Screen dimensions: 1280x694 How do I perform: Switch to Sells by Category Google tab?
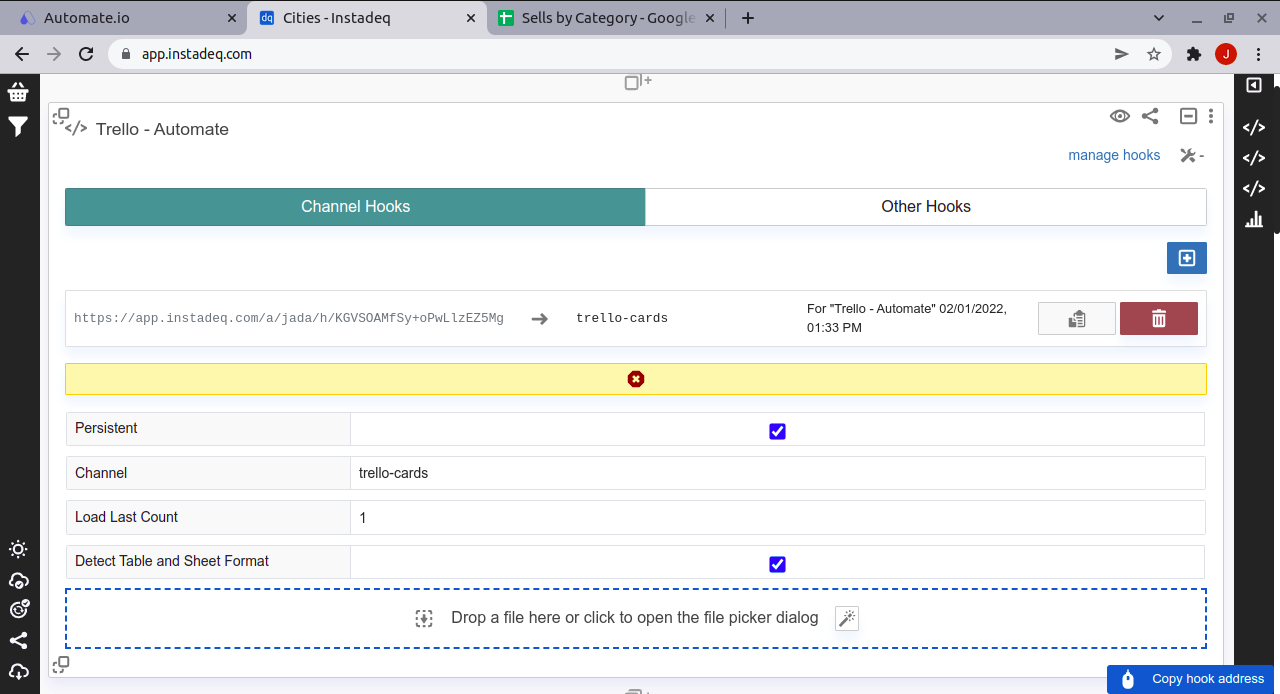(606, 18)
